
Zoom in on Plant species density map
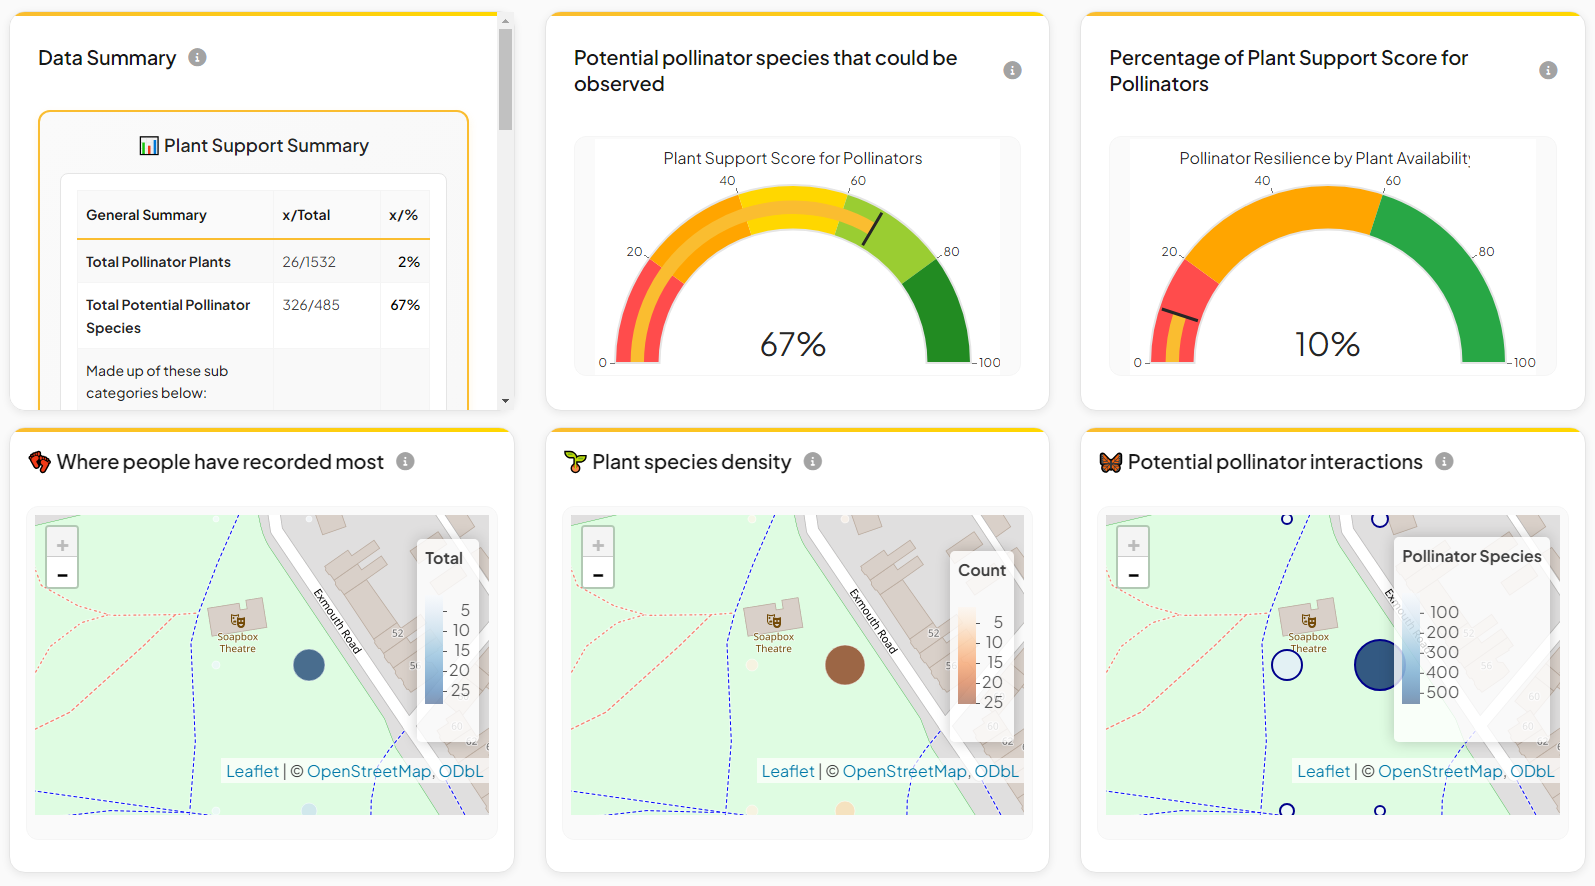click(598, 545)
